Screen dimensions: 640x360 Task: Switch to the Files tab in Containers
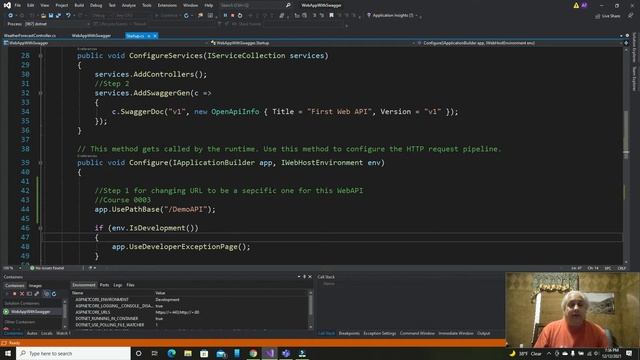[130, 285]
